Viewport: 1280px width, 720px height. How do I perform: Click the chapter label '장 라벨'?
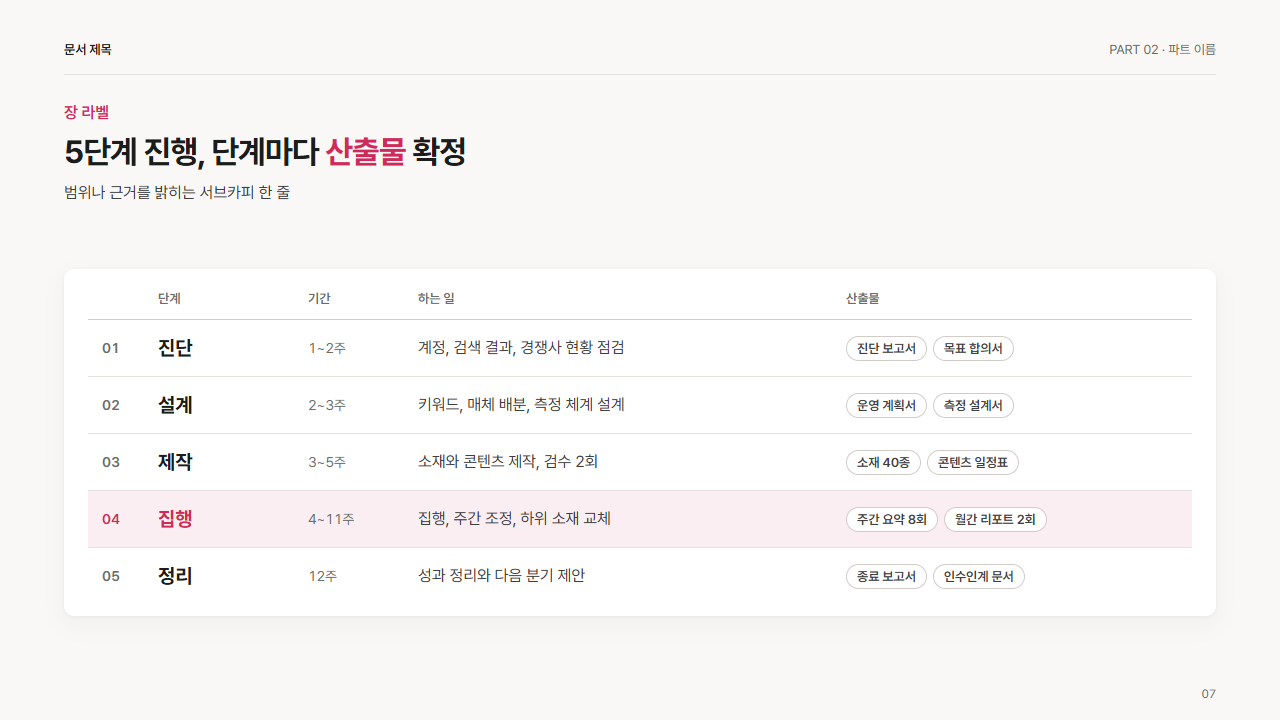coord(86,112)
